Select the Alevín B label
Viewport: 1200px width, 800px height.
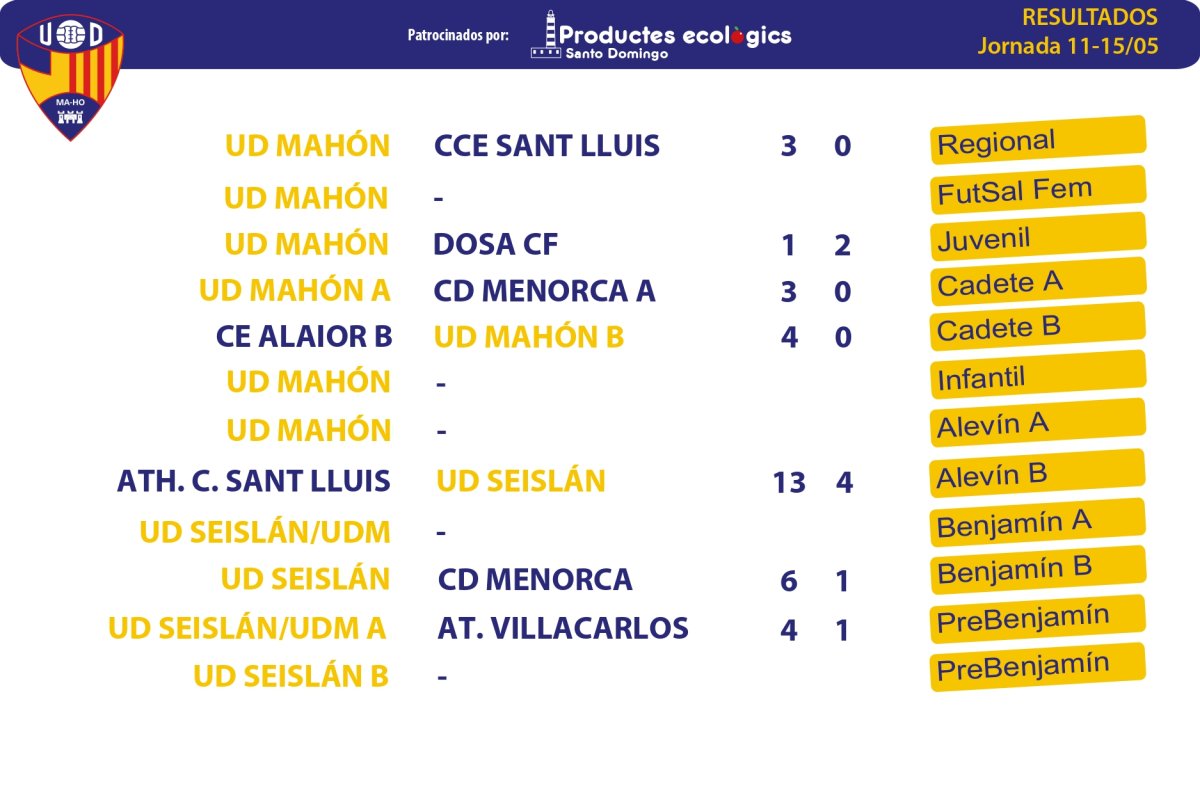1038,473
